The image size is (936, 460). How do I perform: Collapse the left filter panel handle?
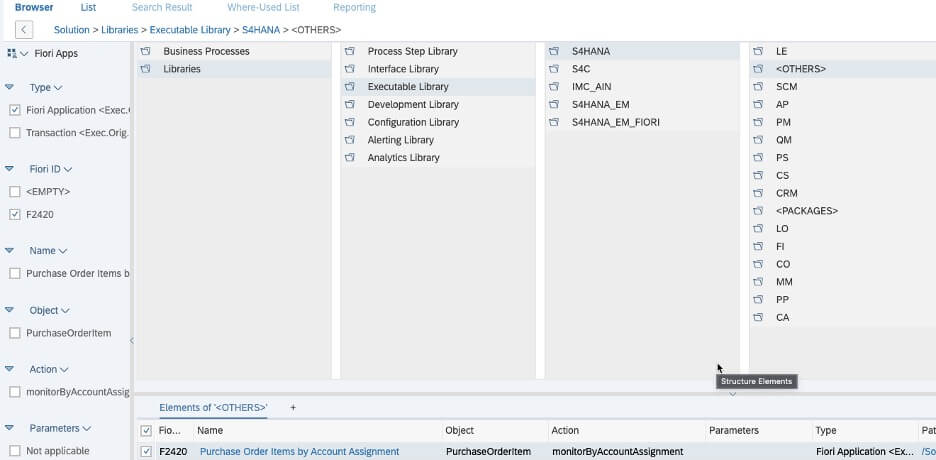pos(132,341)
